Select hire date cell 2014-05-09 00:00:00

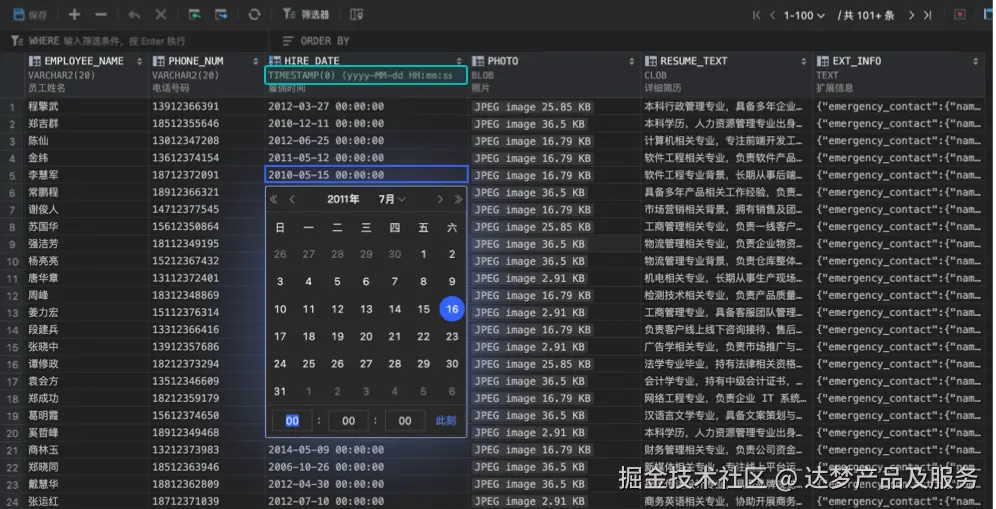coord(366,450)
